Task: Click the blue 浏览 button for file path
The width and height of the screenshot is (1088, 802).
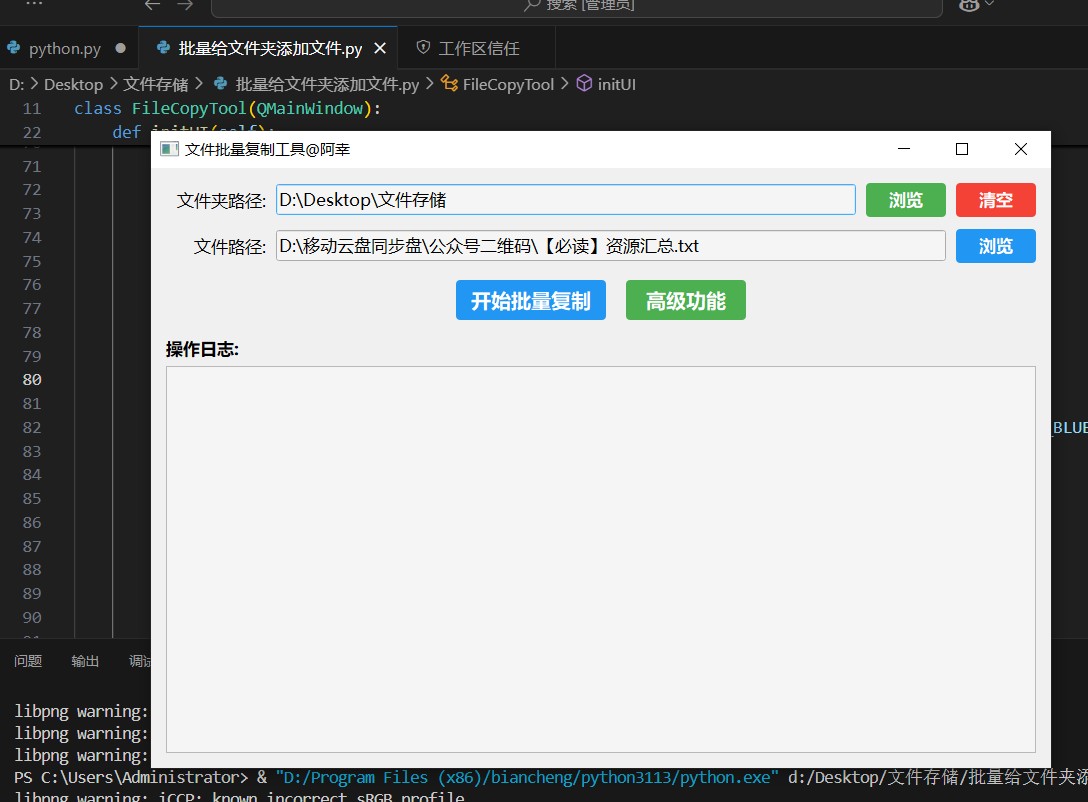Action: click(995, 246)
